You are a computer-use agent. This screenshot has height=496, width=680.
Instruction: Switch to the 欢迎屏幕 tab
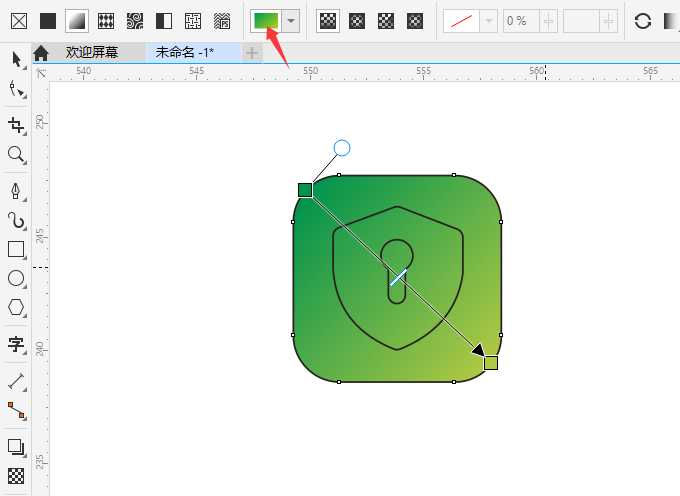[x=92, y=52]
